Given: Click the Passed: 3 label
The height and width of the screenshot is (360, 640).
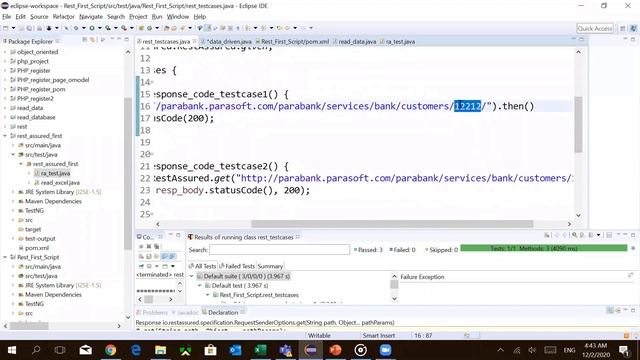Looking at the screenshot, I should (x=368, y=250).
